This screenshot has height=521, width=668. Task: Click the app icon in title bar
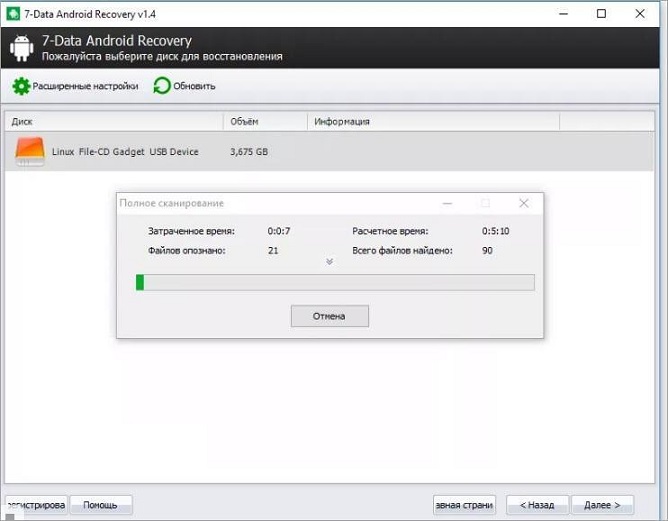[13, 14]
